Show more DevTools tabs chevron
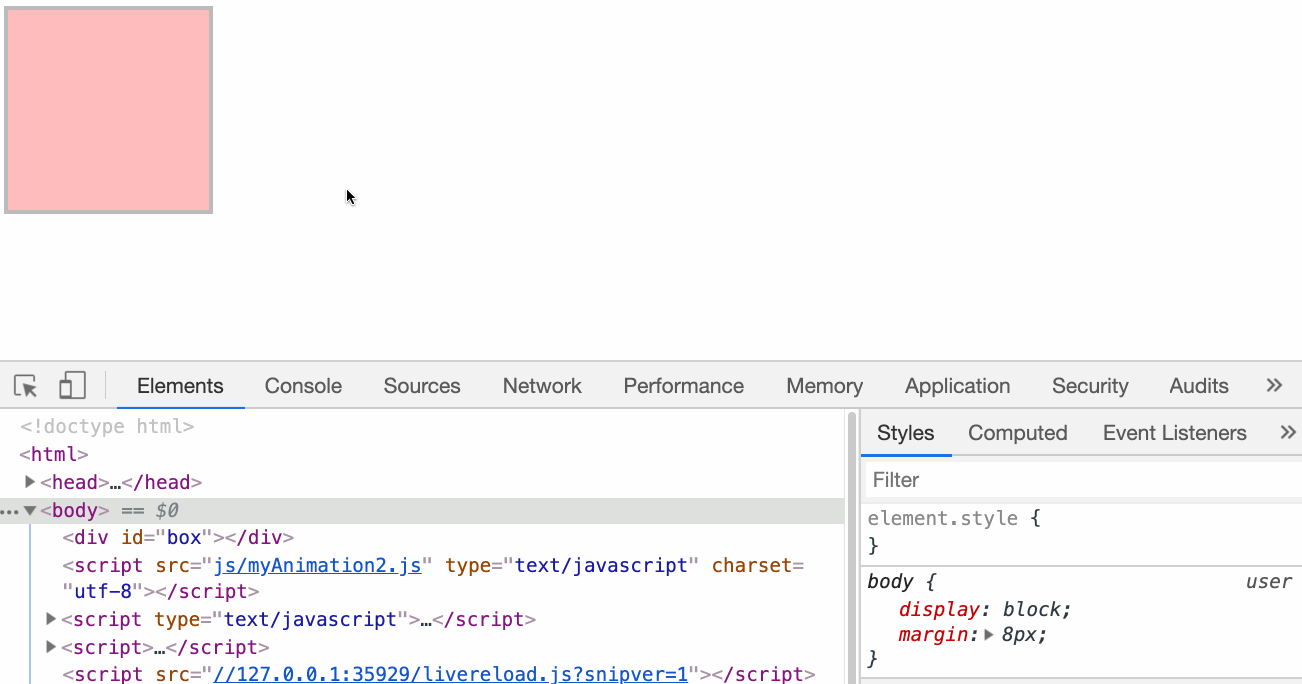 1274,386
